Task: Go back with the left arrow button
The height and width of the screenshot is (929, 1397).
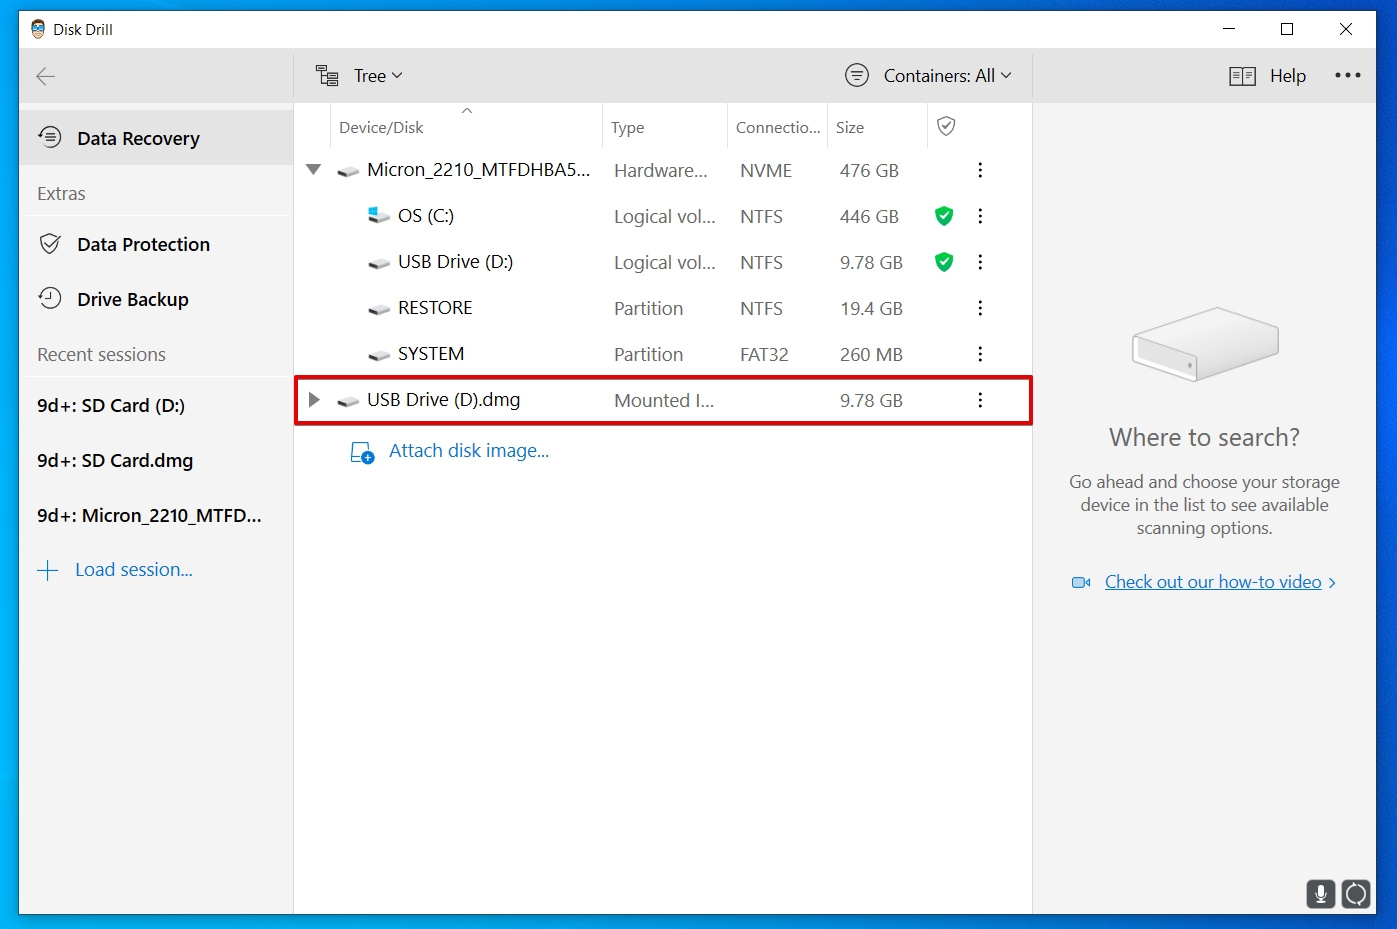Action: click(x=45, y=76)
